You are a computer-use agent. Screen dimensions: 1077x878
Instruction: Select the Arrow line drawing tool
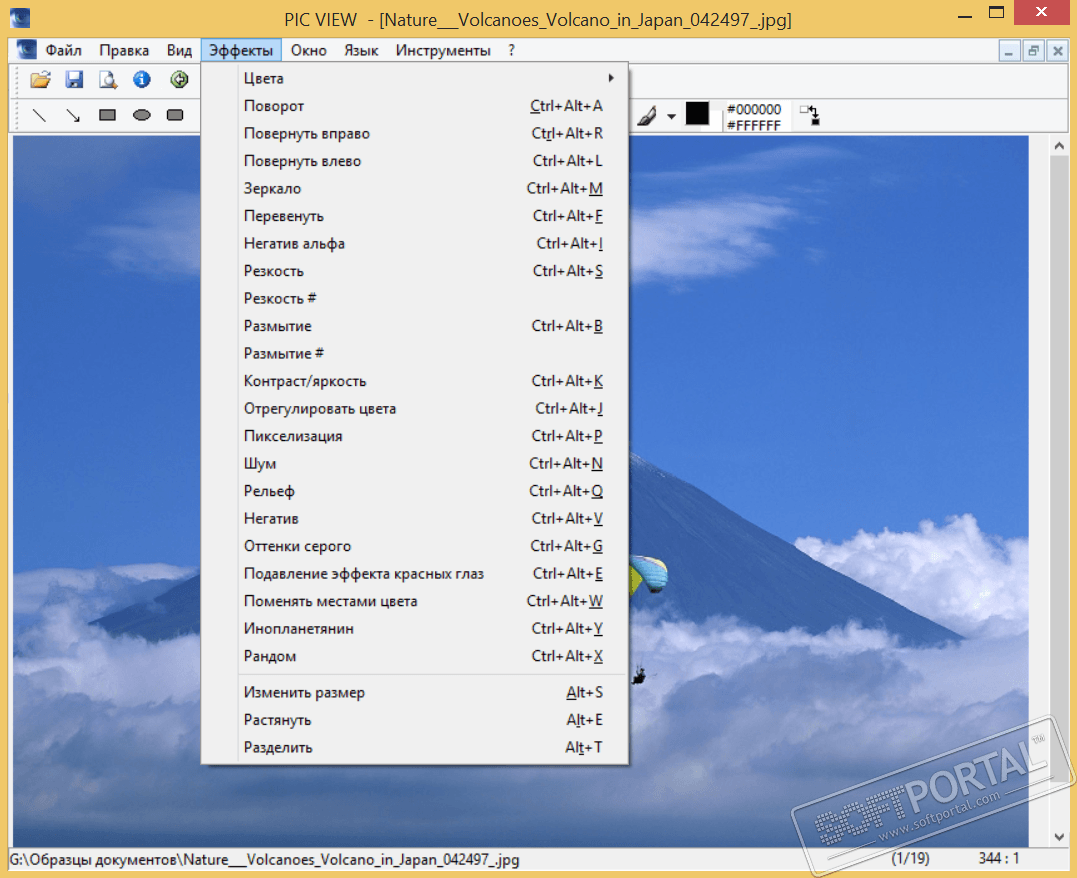(x=73, y=115)
